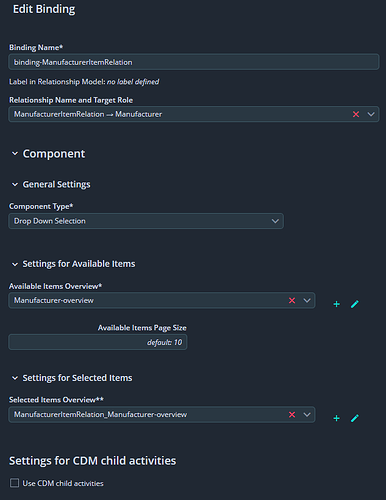This screenshot has height=500, width=386.
Task: Open the Available Items Overview dropdown arrow
Action: (307, 300)
